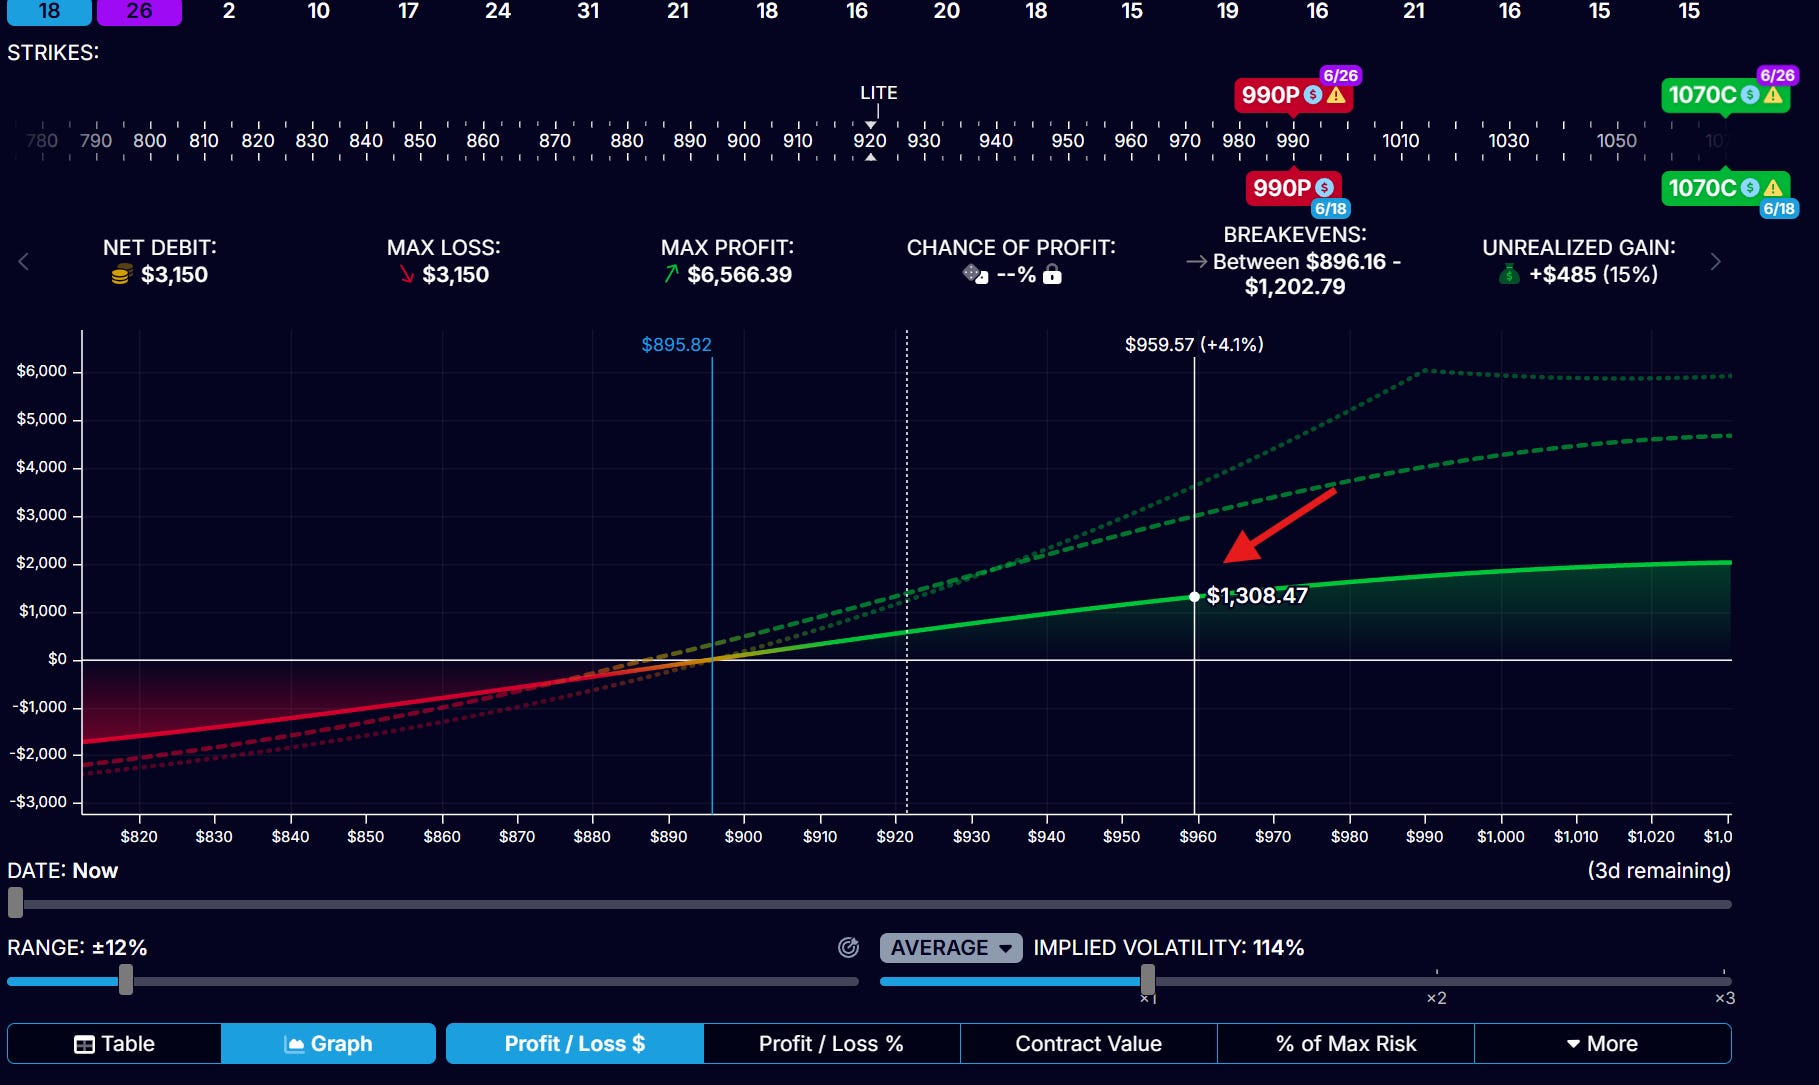Choose expiration date 19
Image resolution: width=1819 pixels, height=1085 pixels.
pos(1228,11)
